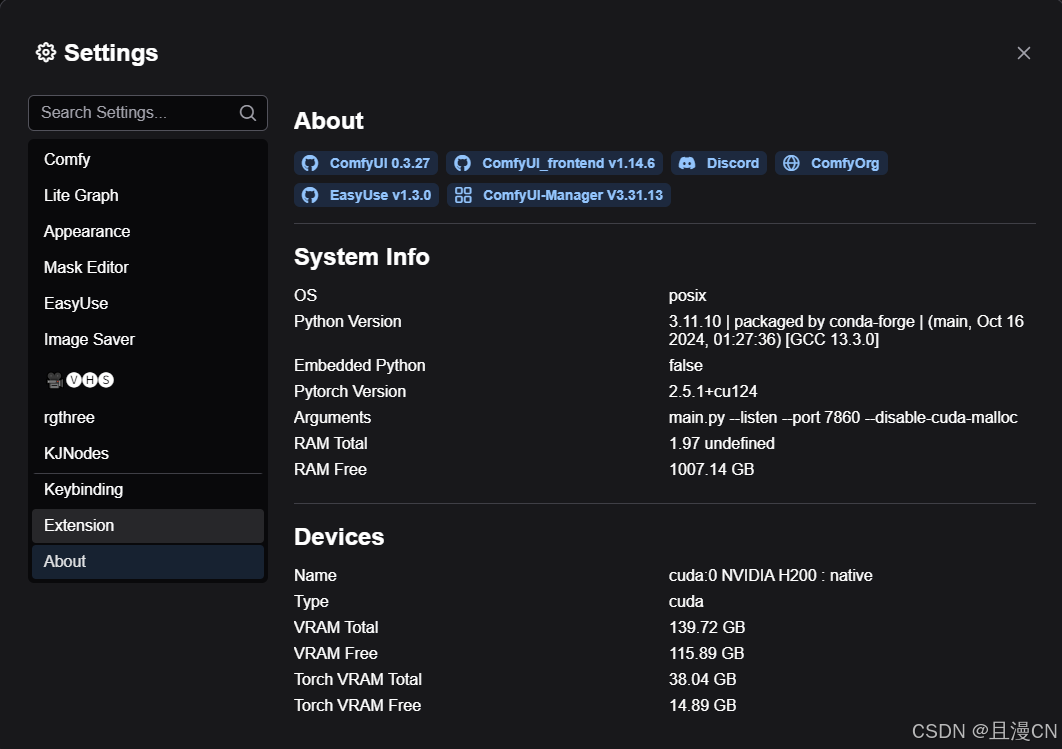Image resolution: width=1062 pixels, height=749 pixels.
Task: Click the Torch VRAM Free value 14.89 GB
Action: 702,706
